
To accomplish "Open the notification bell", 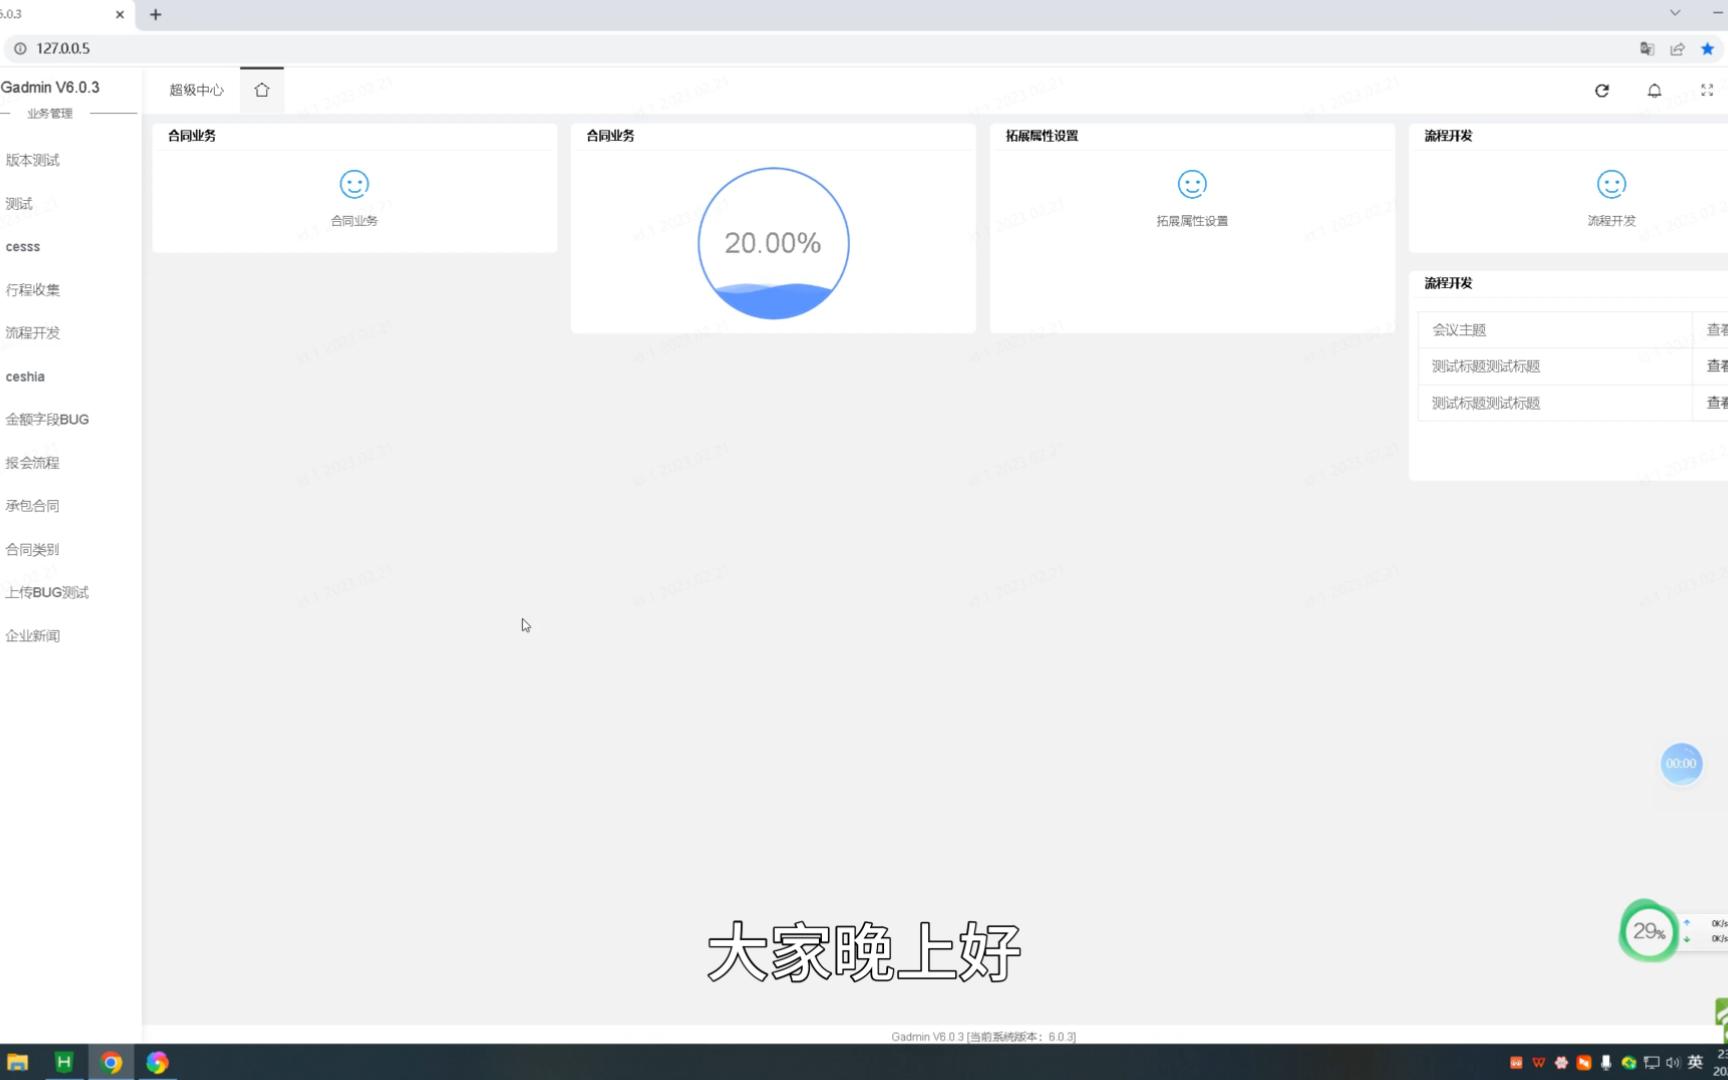I will click(x=1654, y=90).
